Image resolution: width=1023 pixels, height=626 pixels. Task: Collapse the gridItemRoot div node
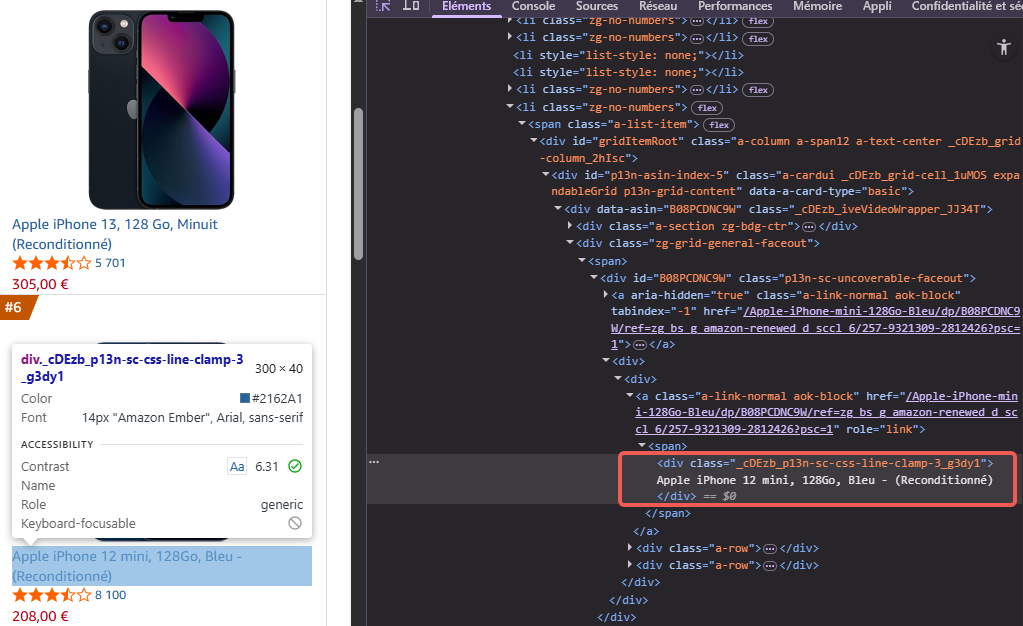pos(535,141)
